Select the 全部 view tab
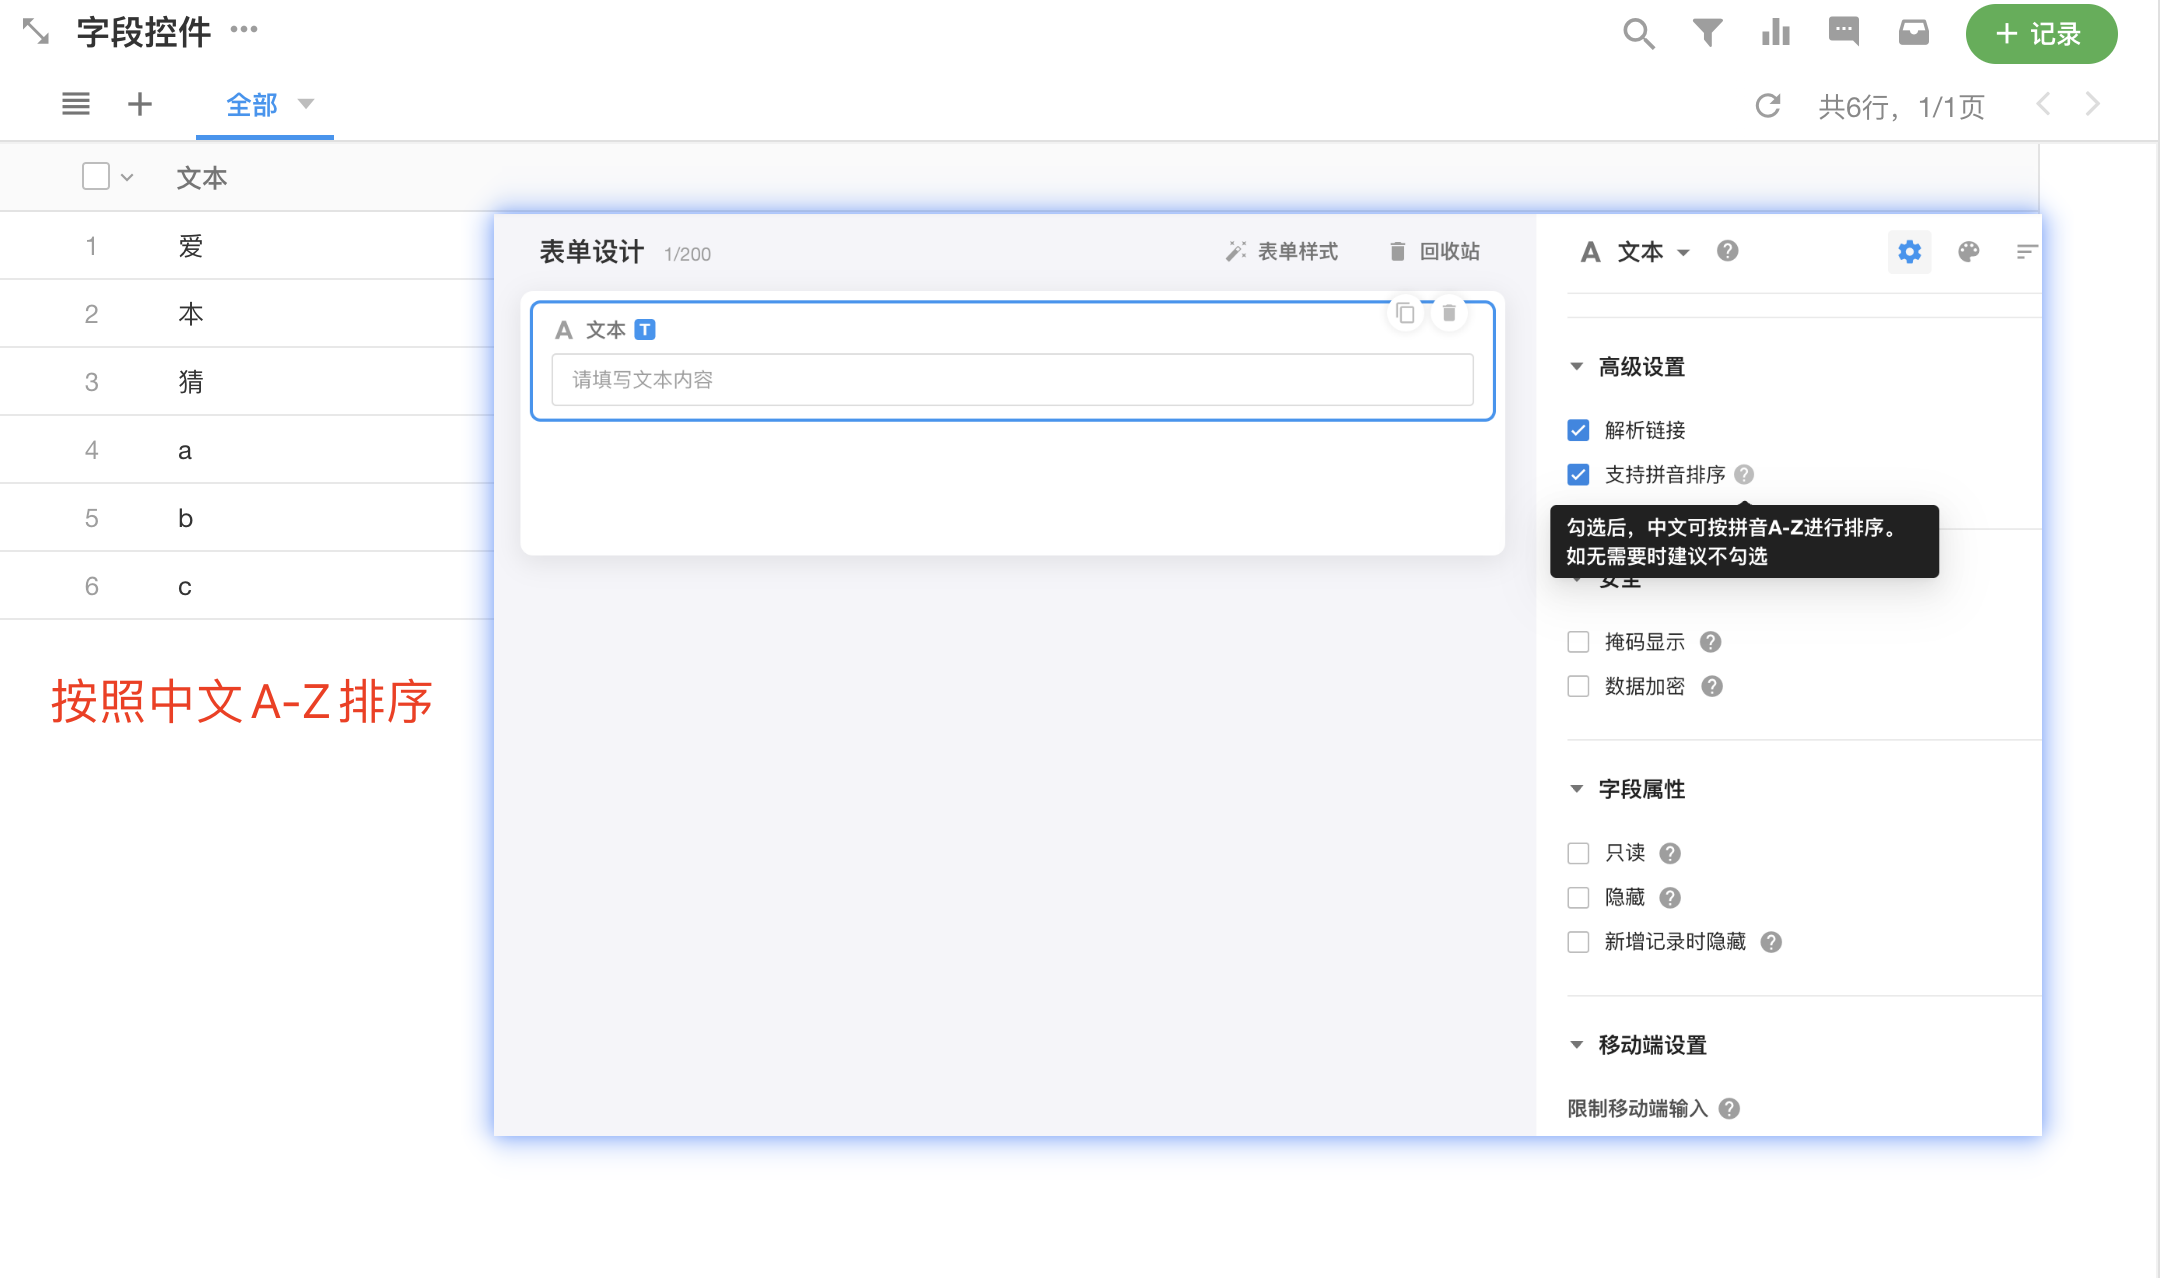The width and height of the screenshot is (2160, 1278). pyautogui.click(x=252, y=105)
